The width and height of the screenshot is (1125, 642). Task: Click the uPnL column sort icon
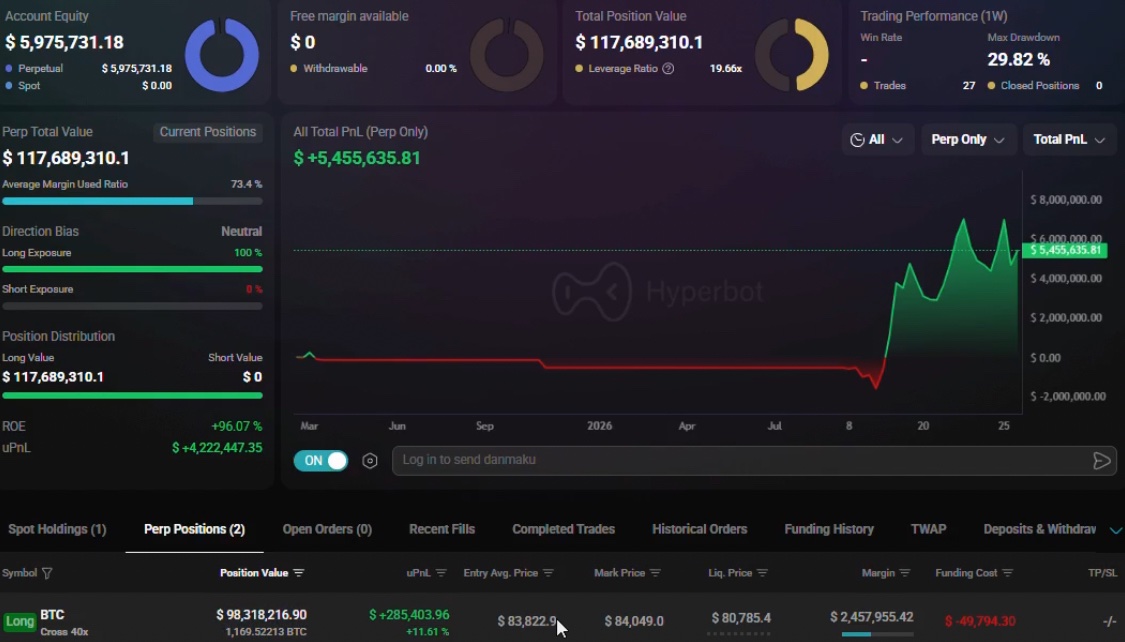click(x=441, y=573)
